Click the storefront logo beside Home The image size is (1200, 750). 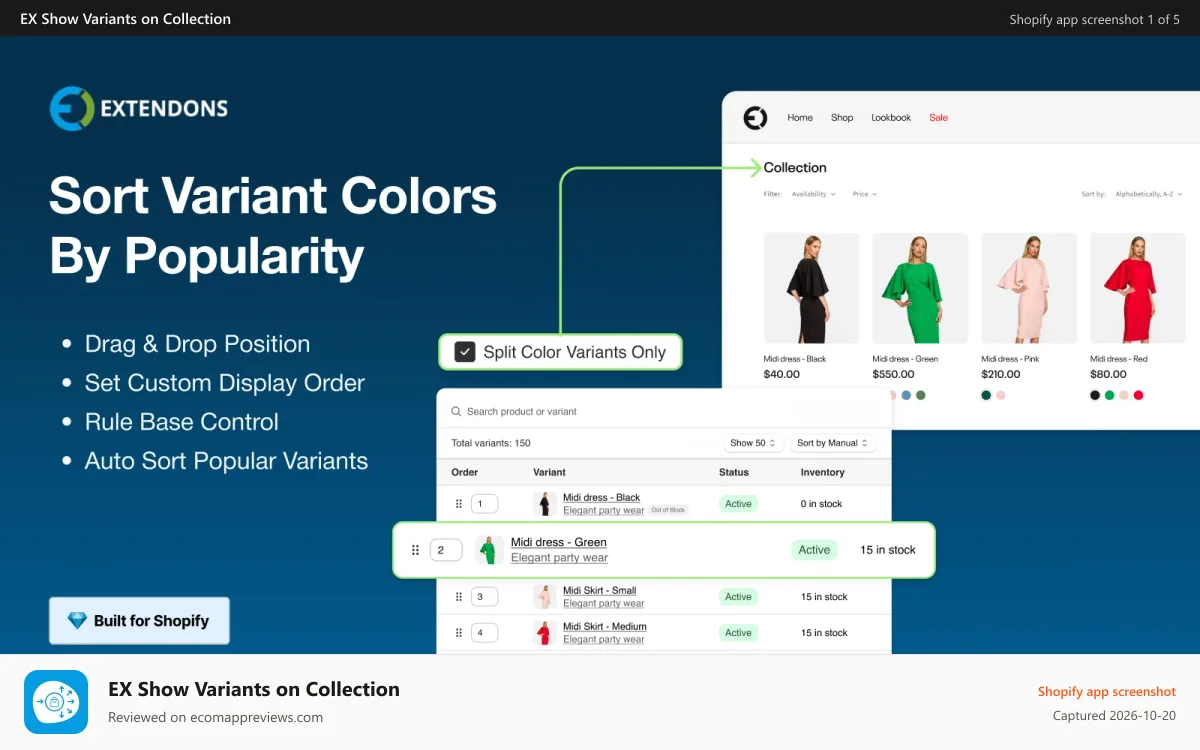755,118
